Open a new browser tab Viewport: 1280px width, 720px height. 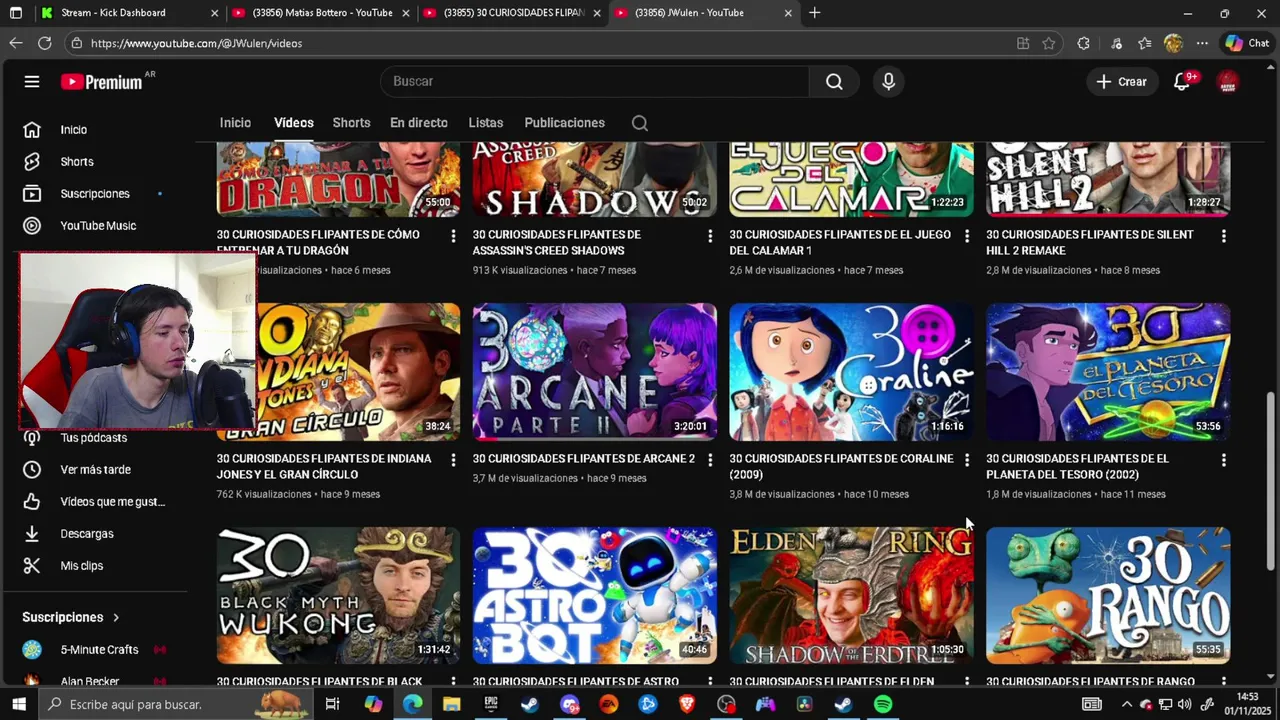pyautogui.click(x=815, y=13)
